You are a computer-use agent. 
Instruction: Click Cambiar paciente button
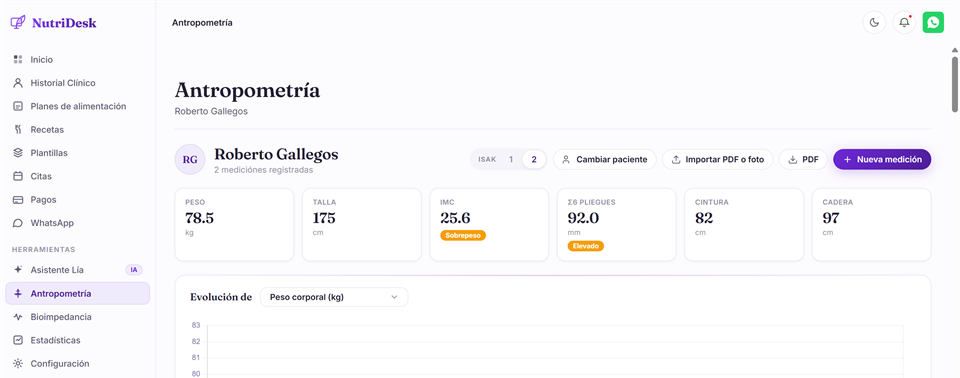click(x=604, y=159)
